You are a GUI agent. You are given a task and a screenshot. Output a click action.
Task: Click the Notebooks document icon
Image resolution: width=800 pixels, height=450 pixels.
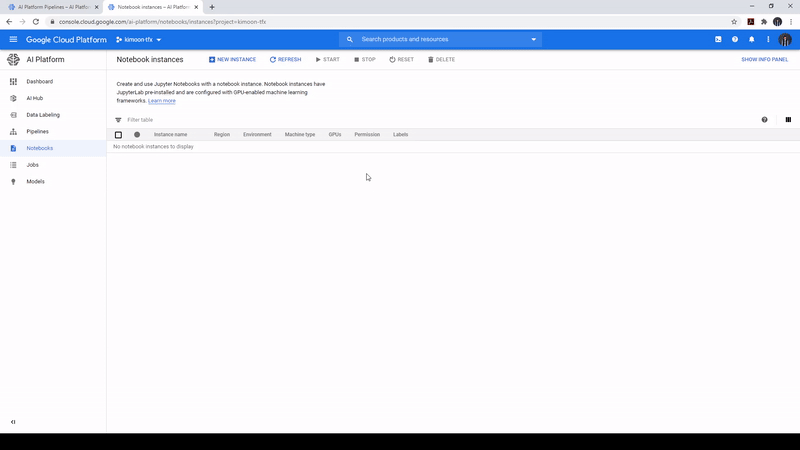point(13,148)
